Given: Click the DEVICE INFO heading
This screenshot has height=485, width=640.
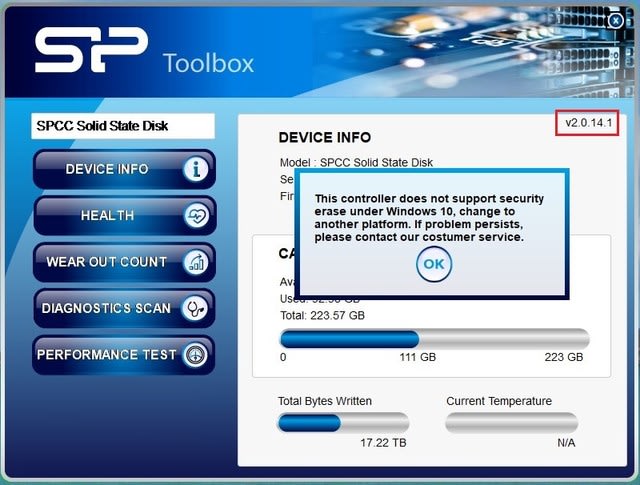Looking at the screenshot, I should [x=325, y=138].
